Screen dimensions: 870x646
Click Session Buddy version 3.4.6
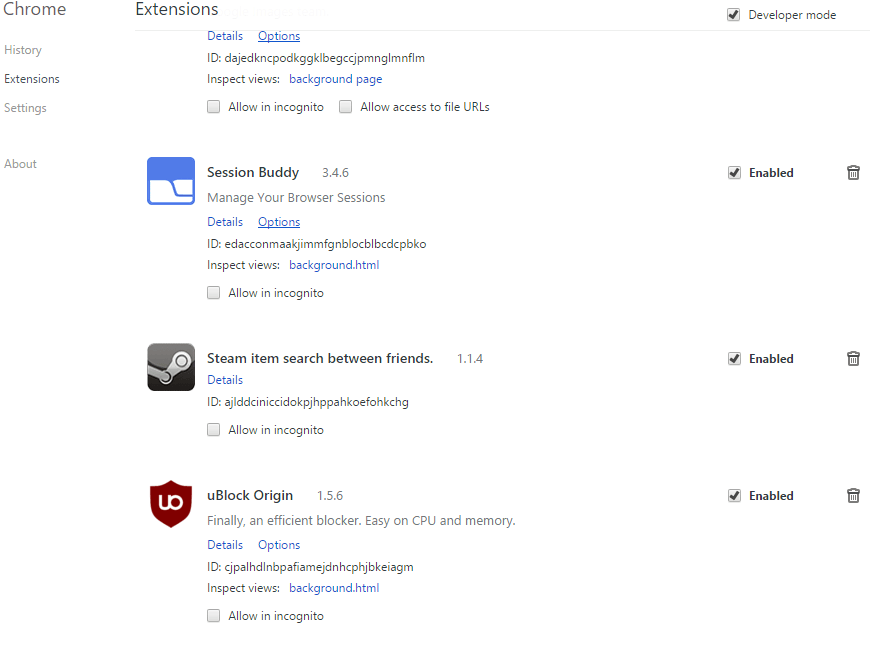click(x=335, y=173)
